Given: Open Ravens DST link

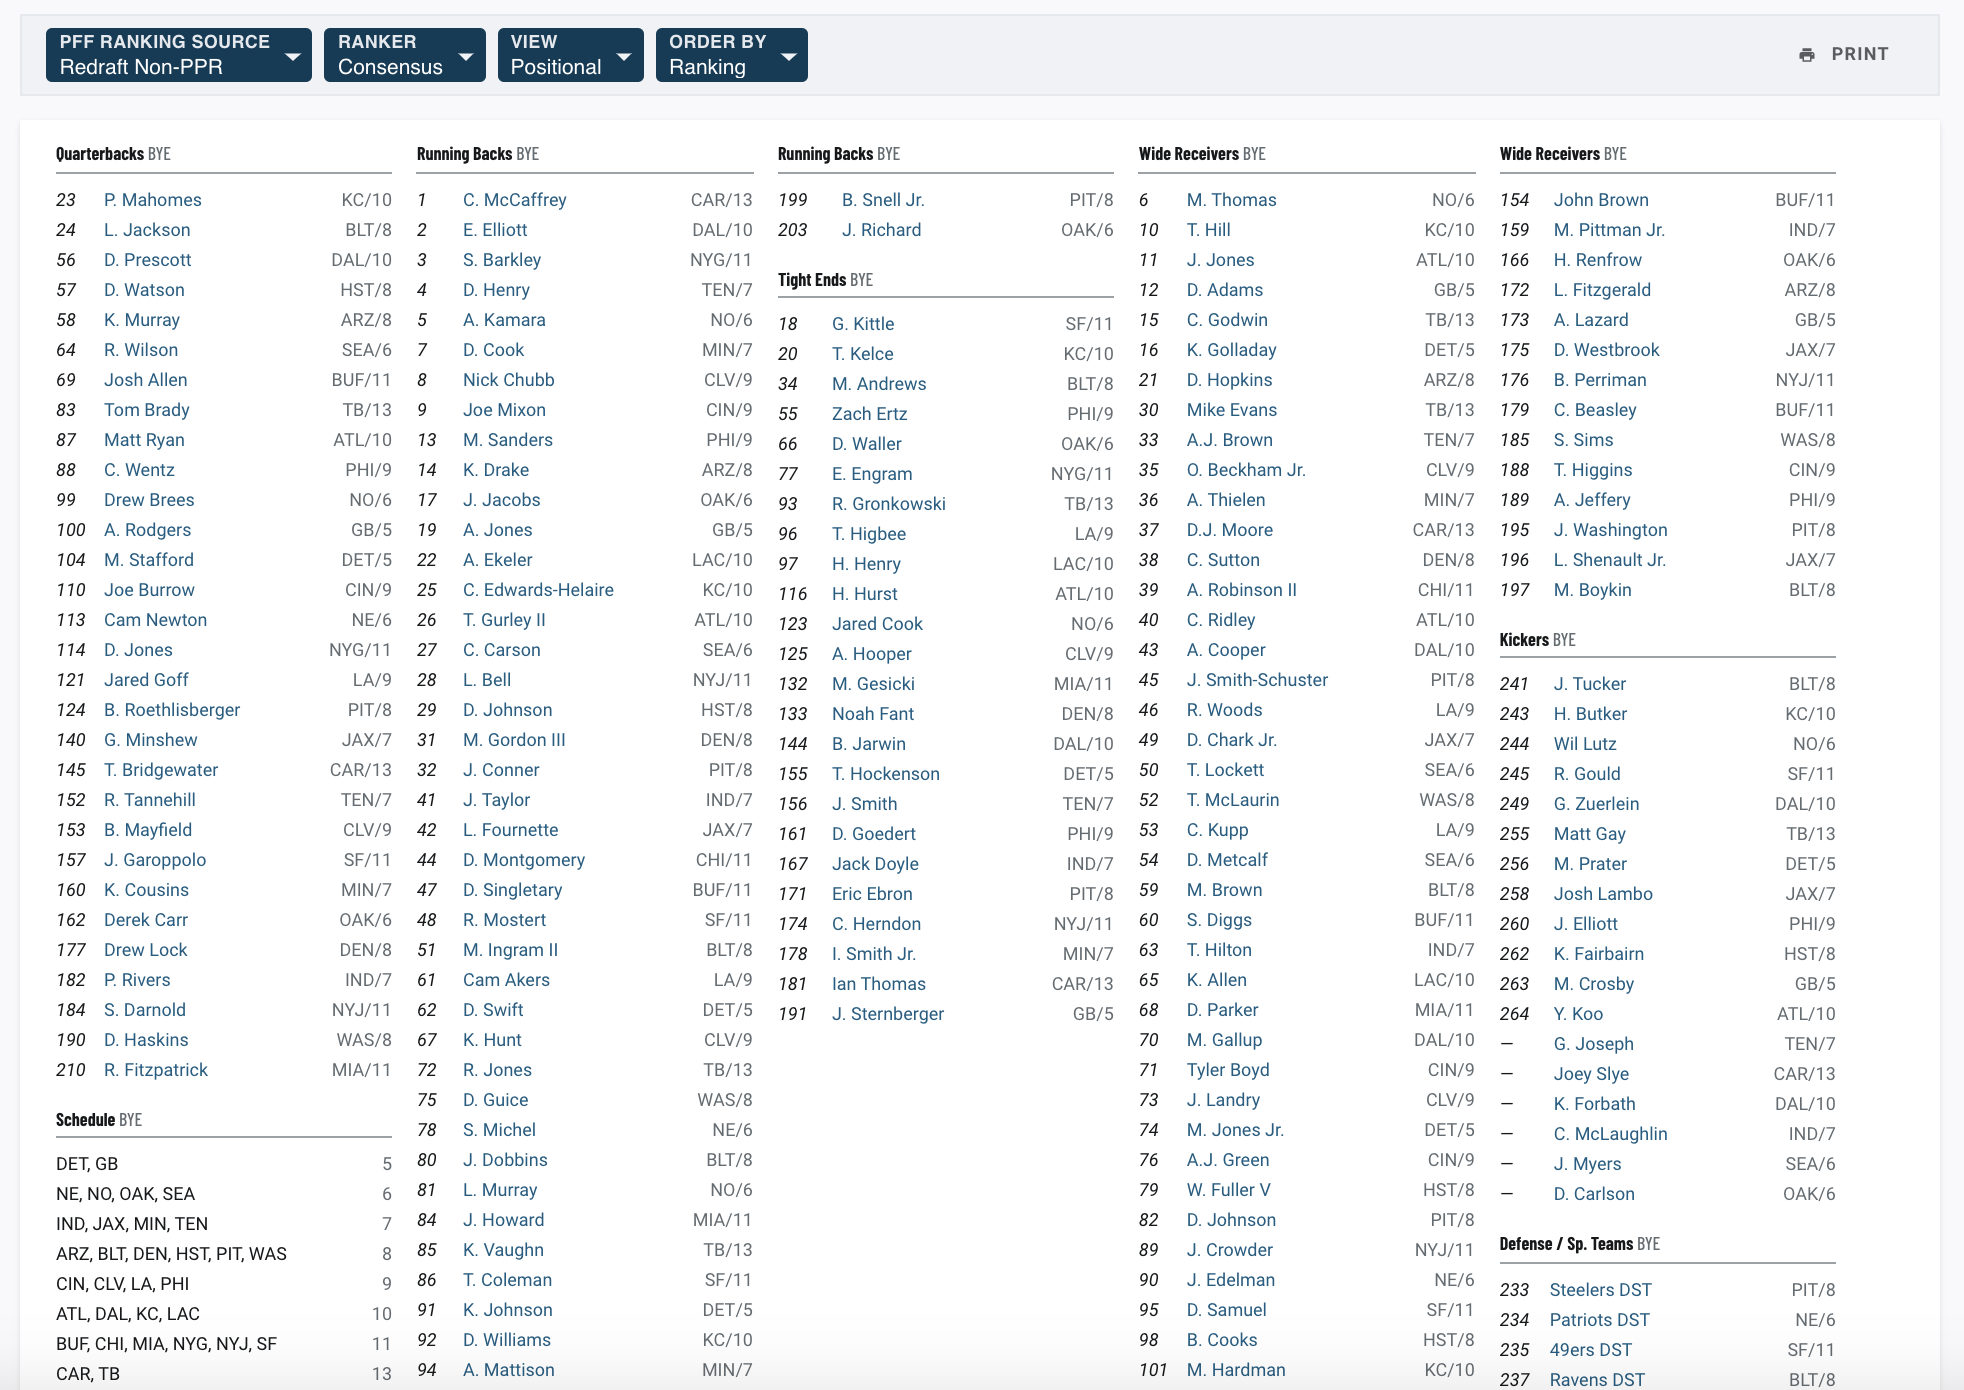Looking at the screenshot, I should [x=1597, y=1380].
